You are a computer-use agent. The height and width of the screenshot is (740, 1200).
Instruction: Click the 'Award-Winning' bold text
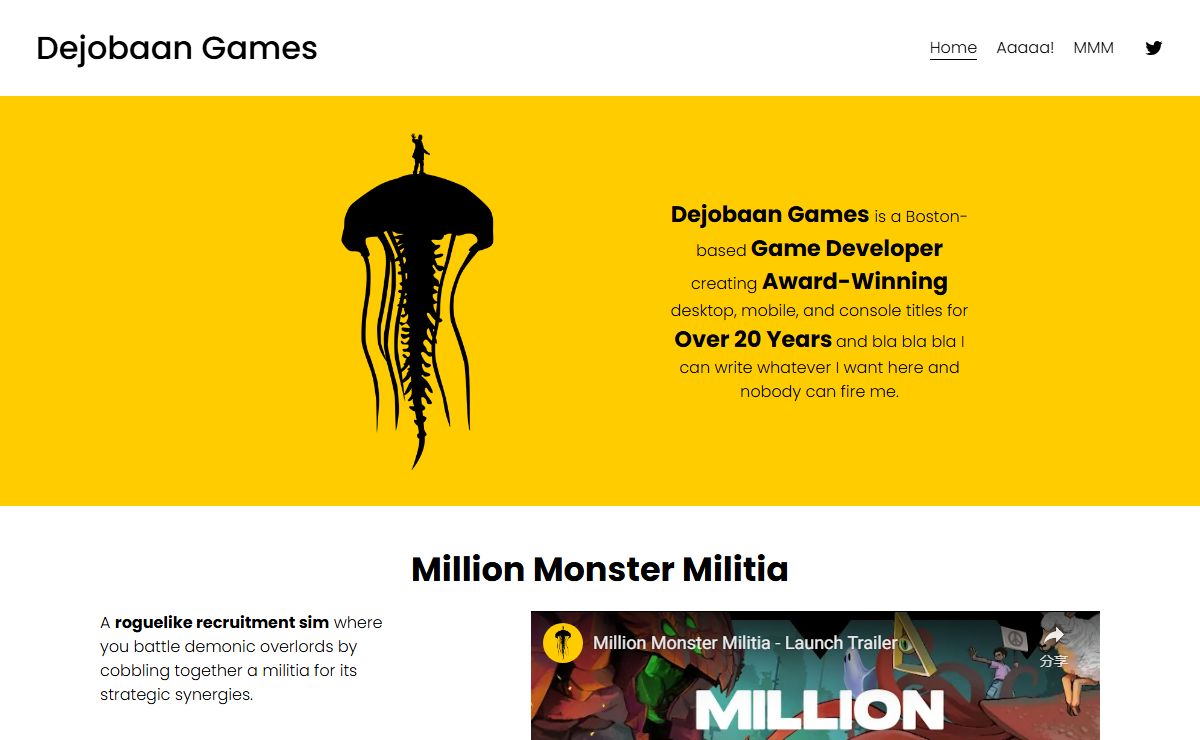point(855,281)
